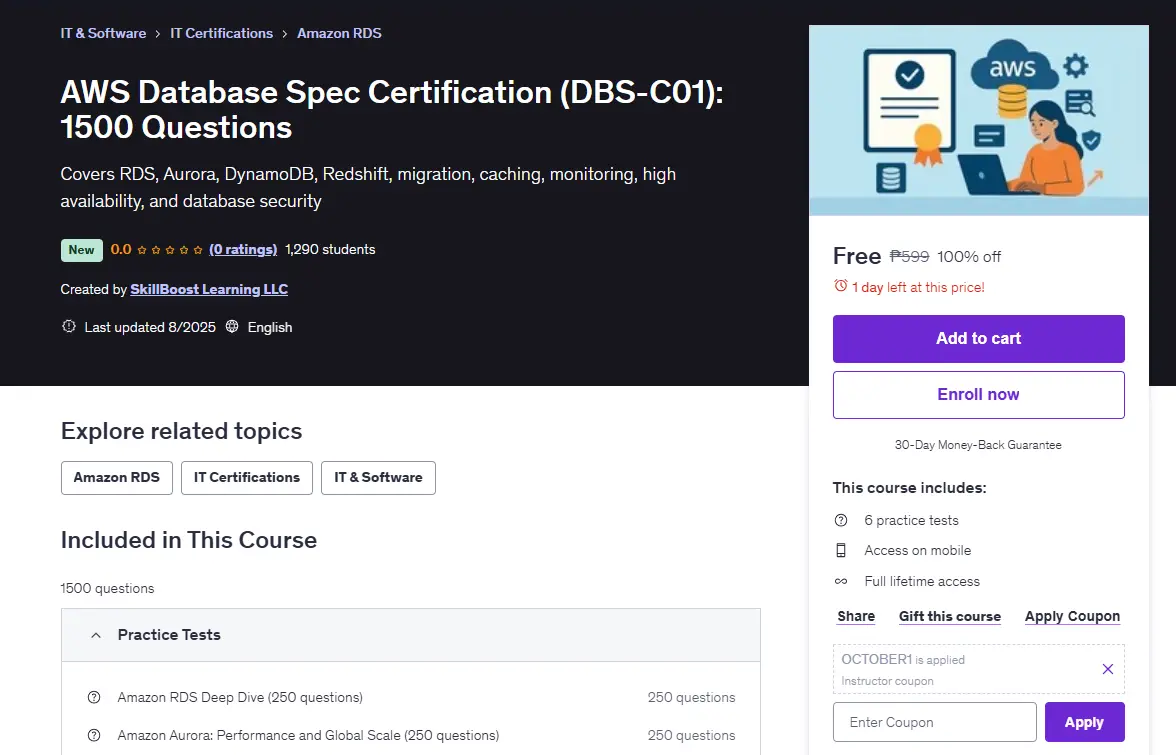Click the 1 day left at this price text
This screenshot has height=755, width=1176.
point(918,287)
